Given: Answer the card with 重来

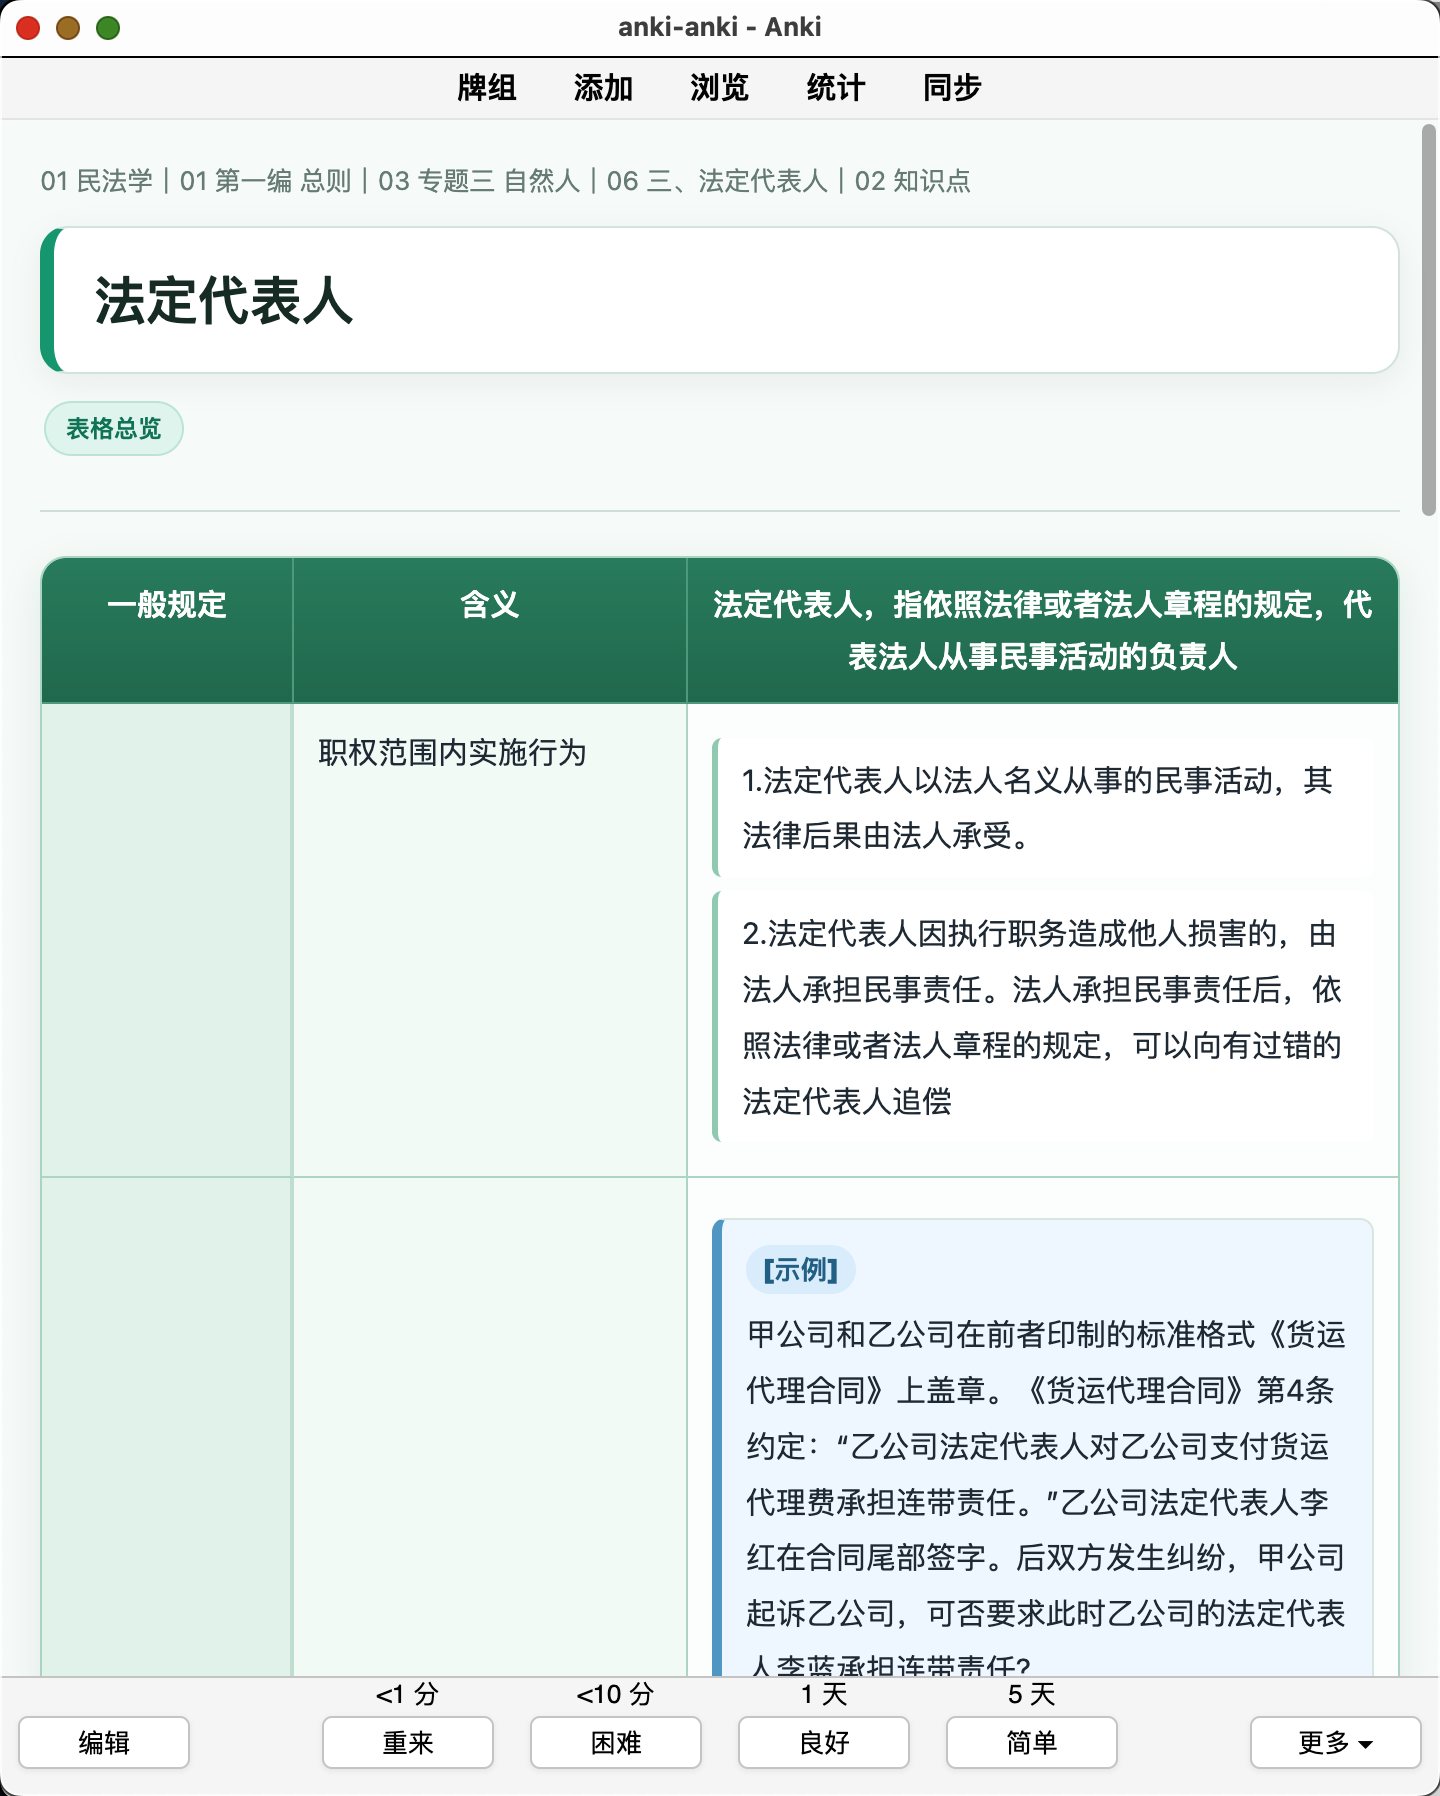Looking at the screenshot, I should (408, 1742).
